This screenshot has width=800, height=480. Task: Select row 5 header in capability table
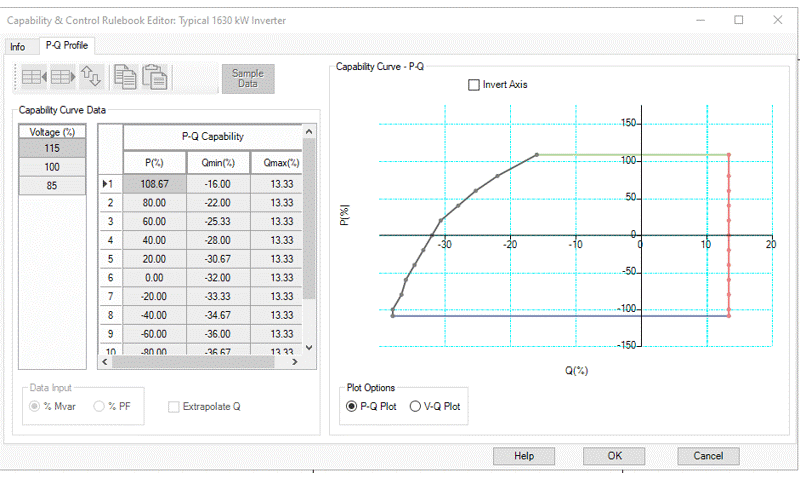tap(110, 259)
